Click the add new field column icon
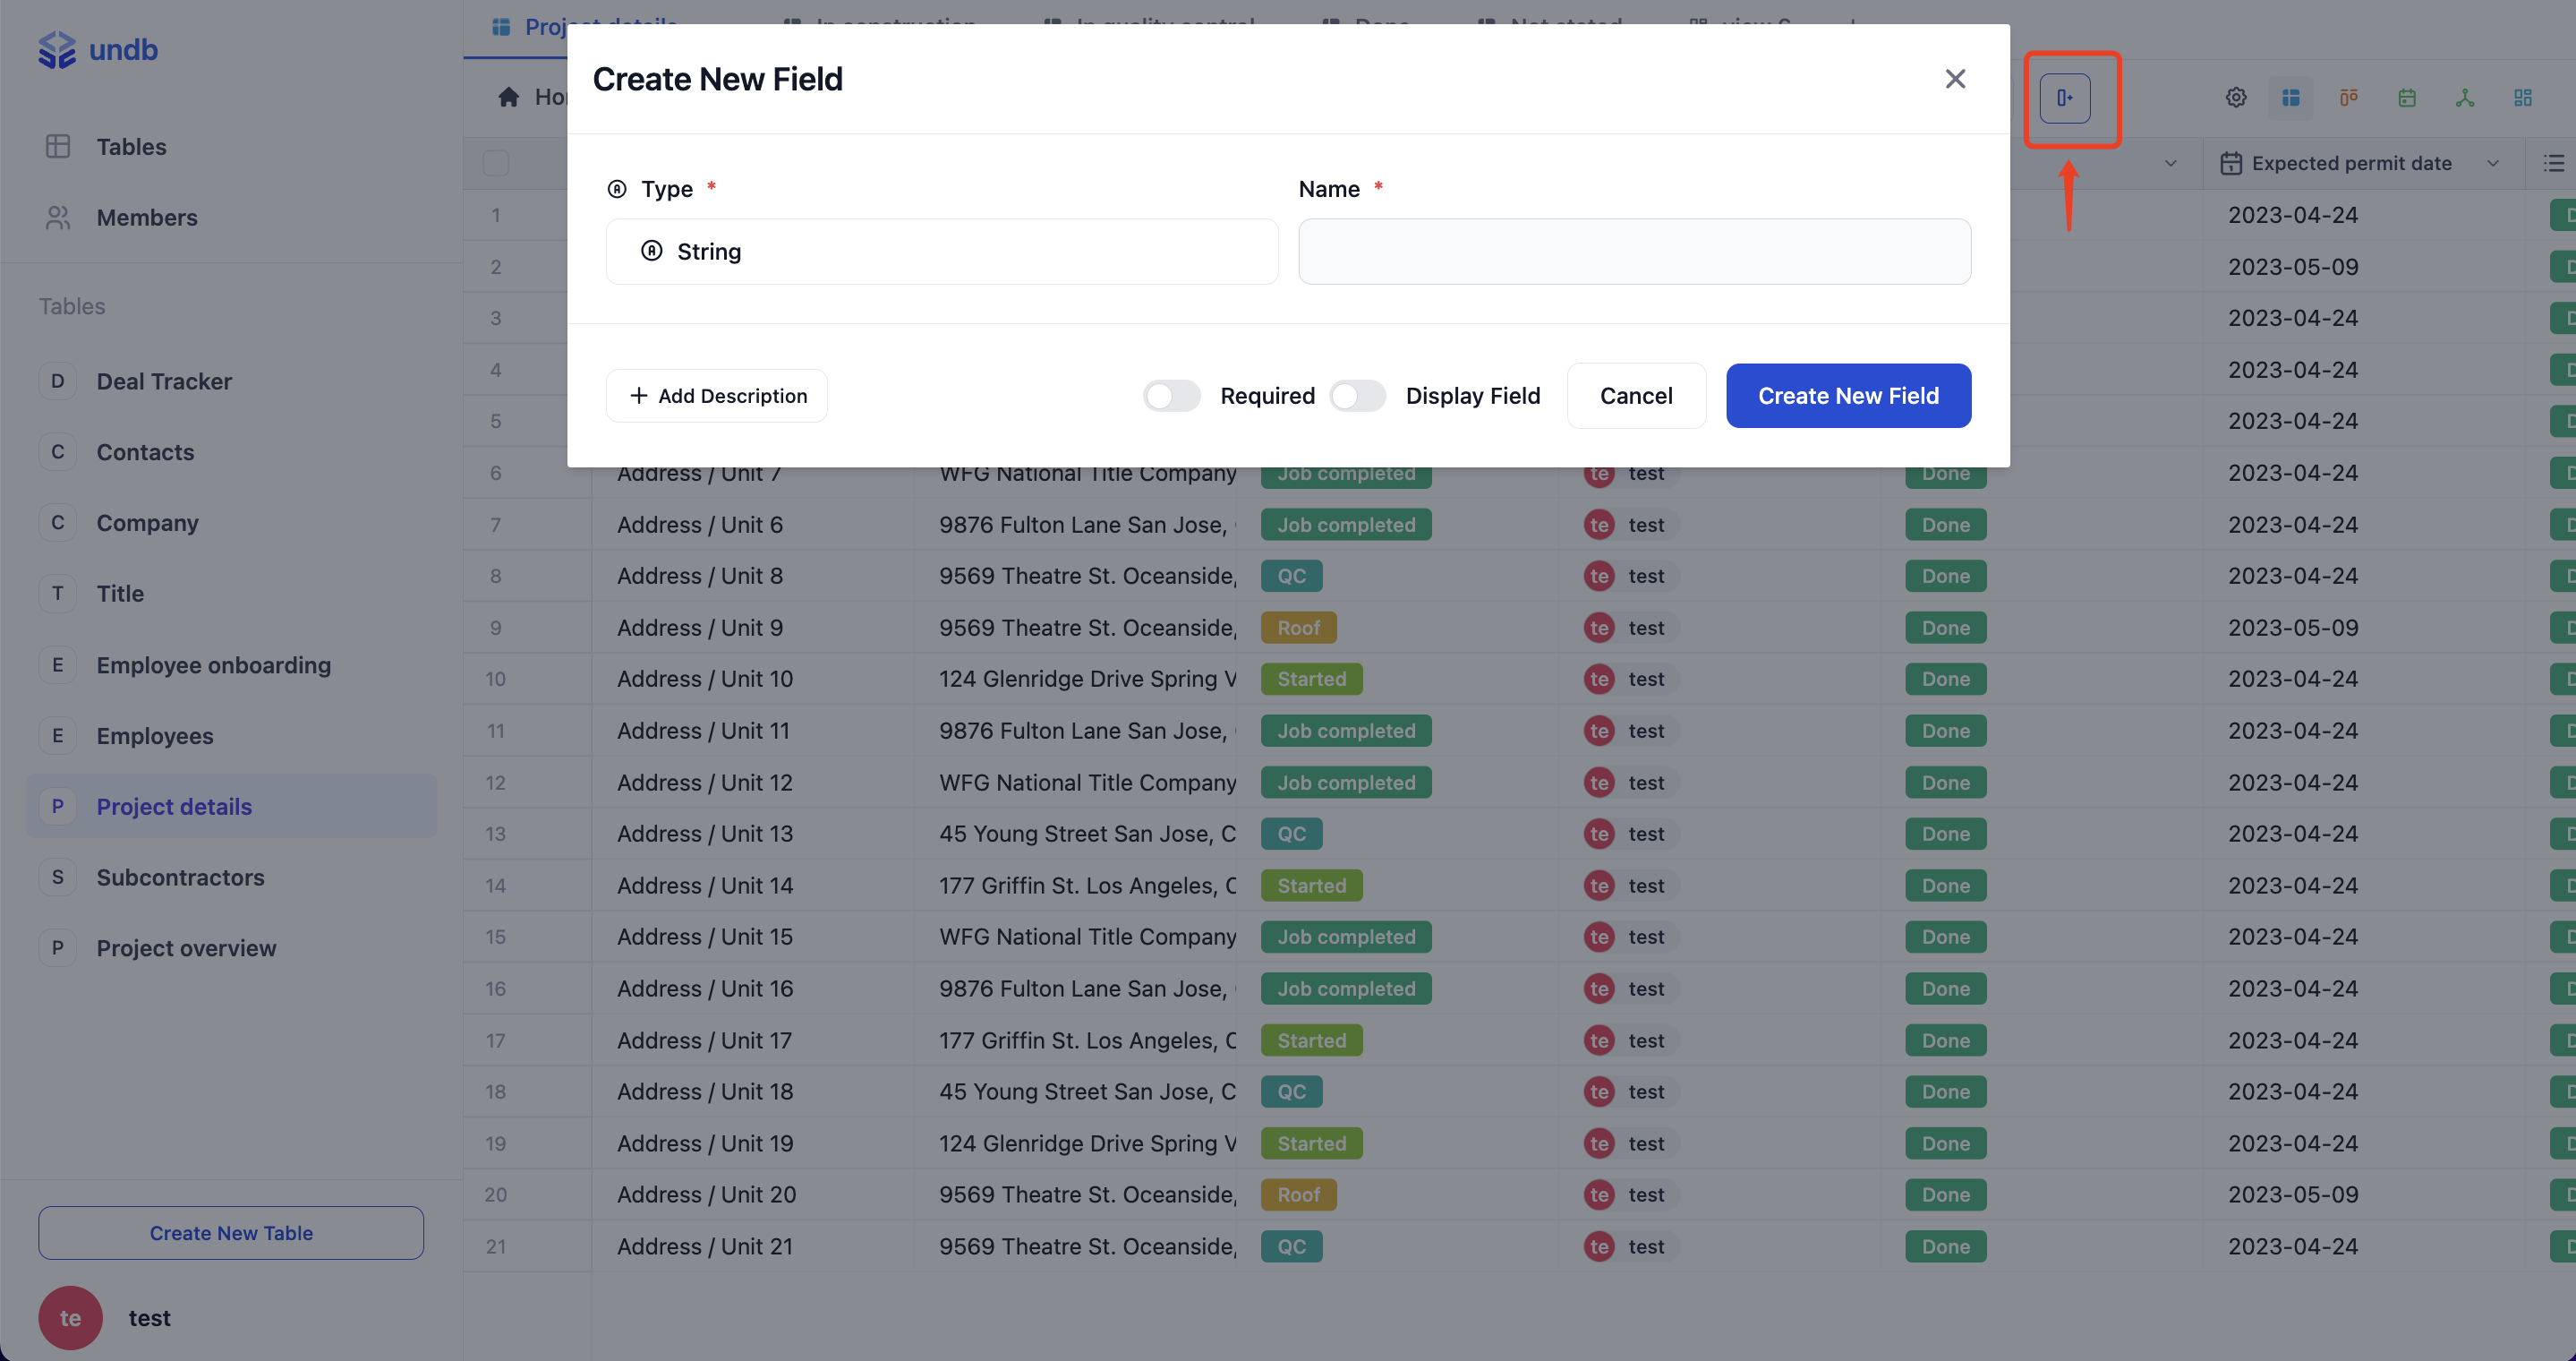The image size is (2576, 1361). click(2064, 98)
